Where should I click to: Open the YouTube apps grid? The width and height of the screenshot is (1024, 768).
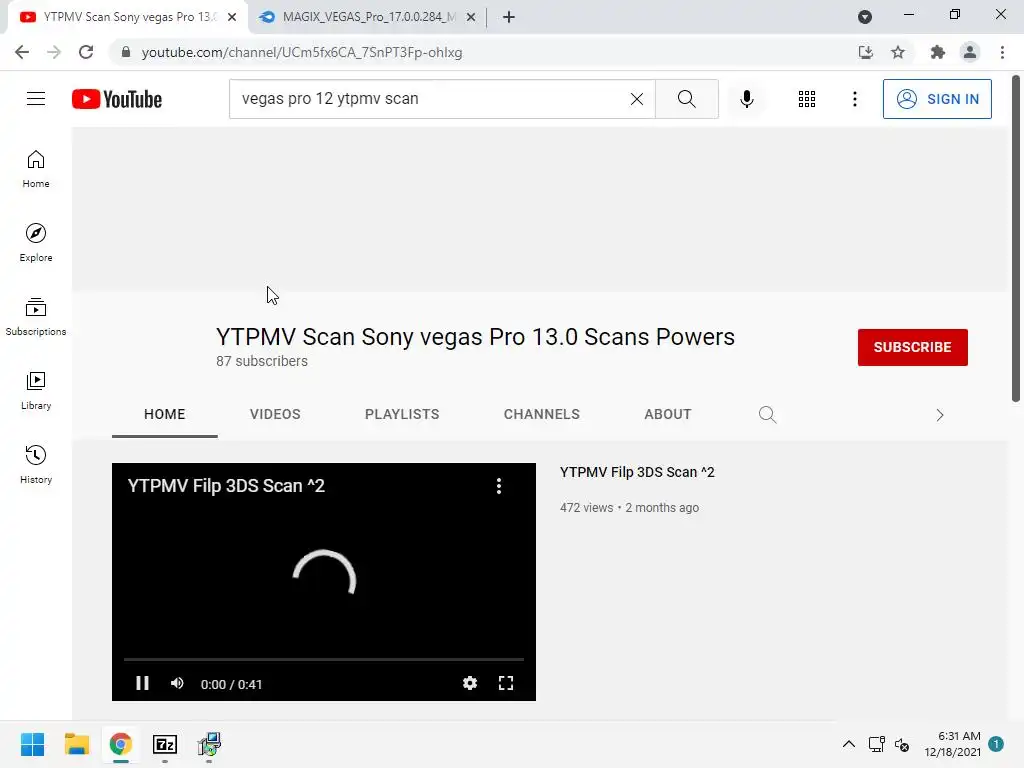pyautogui.click(x=807, y=99)
